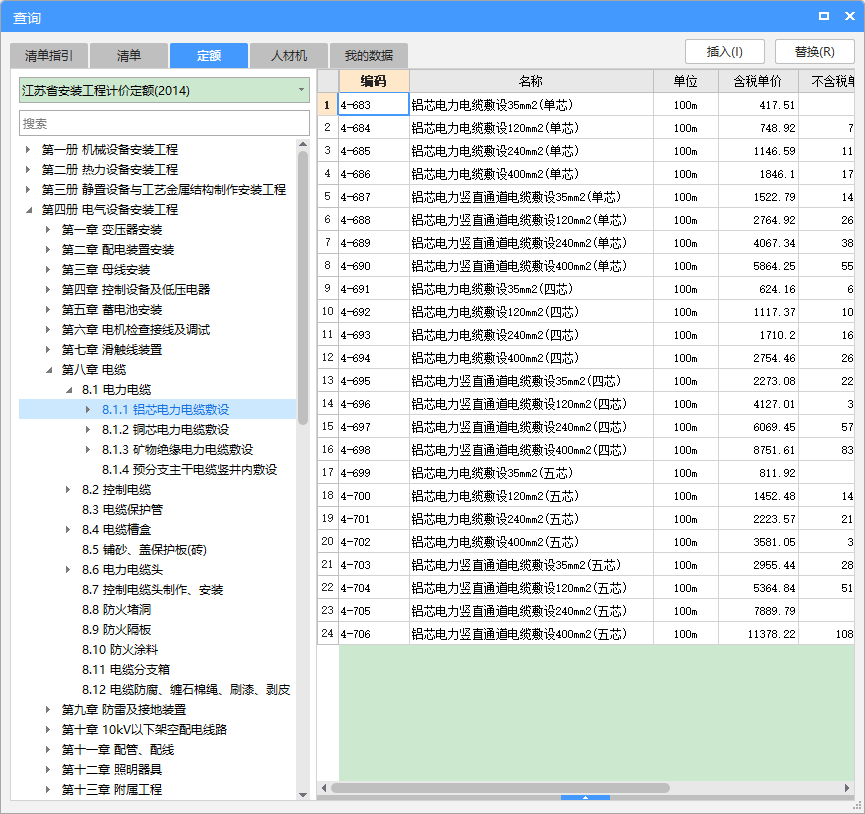
Task: Open the 人材机 tab
Action: point(289,56)
